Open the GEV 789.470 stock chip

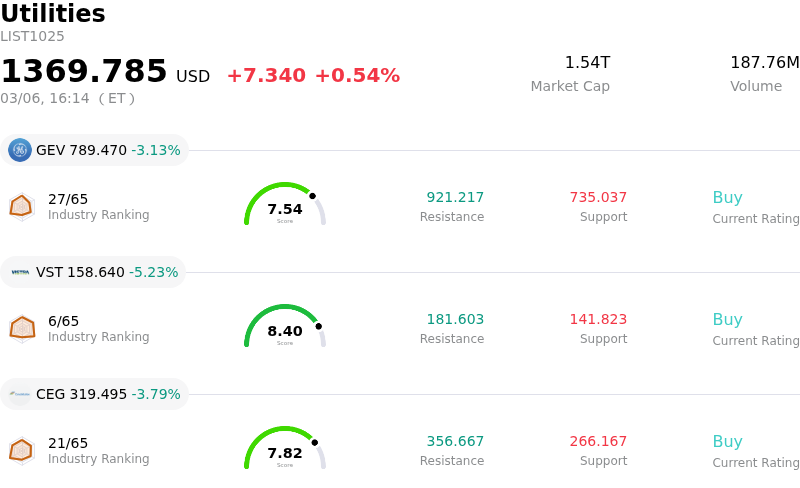click(x=95, y=150)
